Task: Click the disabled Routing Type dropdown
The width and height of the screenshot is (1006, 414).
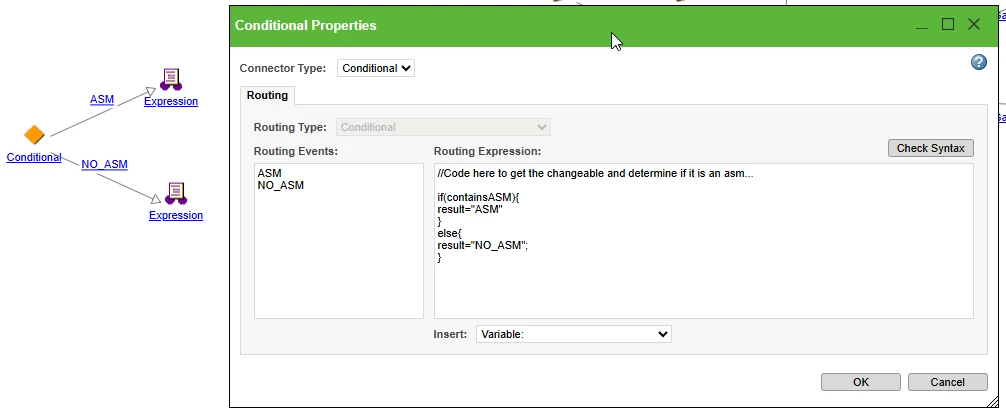Action: pos(443,127)
